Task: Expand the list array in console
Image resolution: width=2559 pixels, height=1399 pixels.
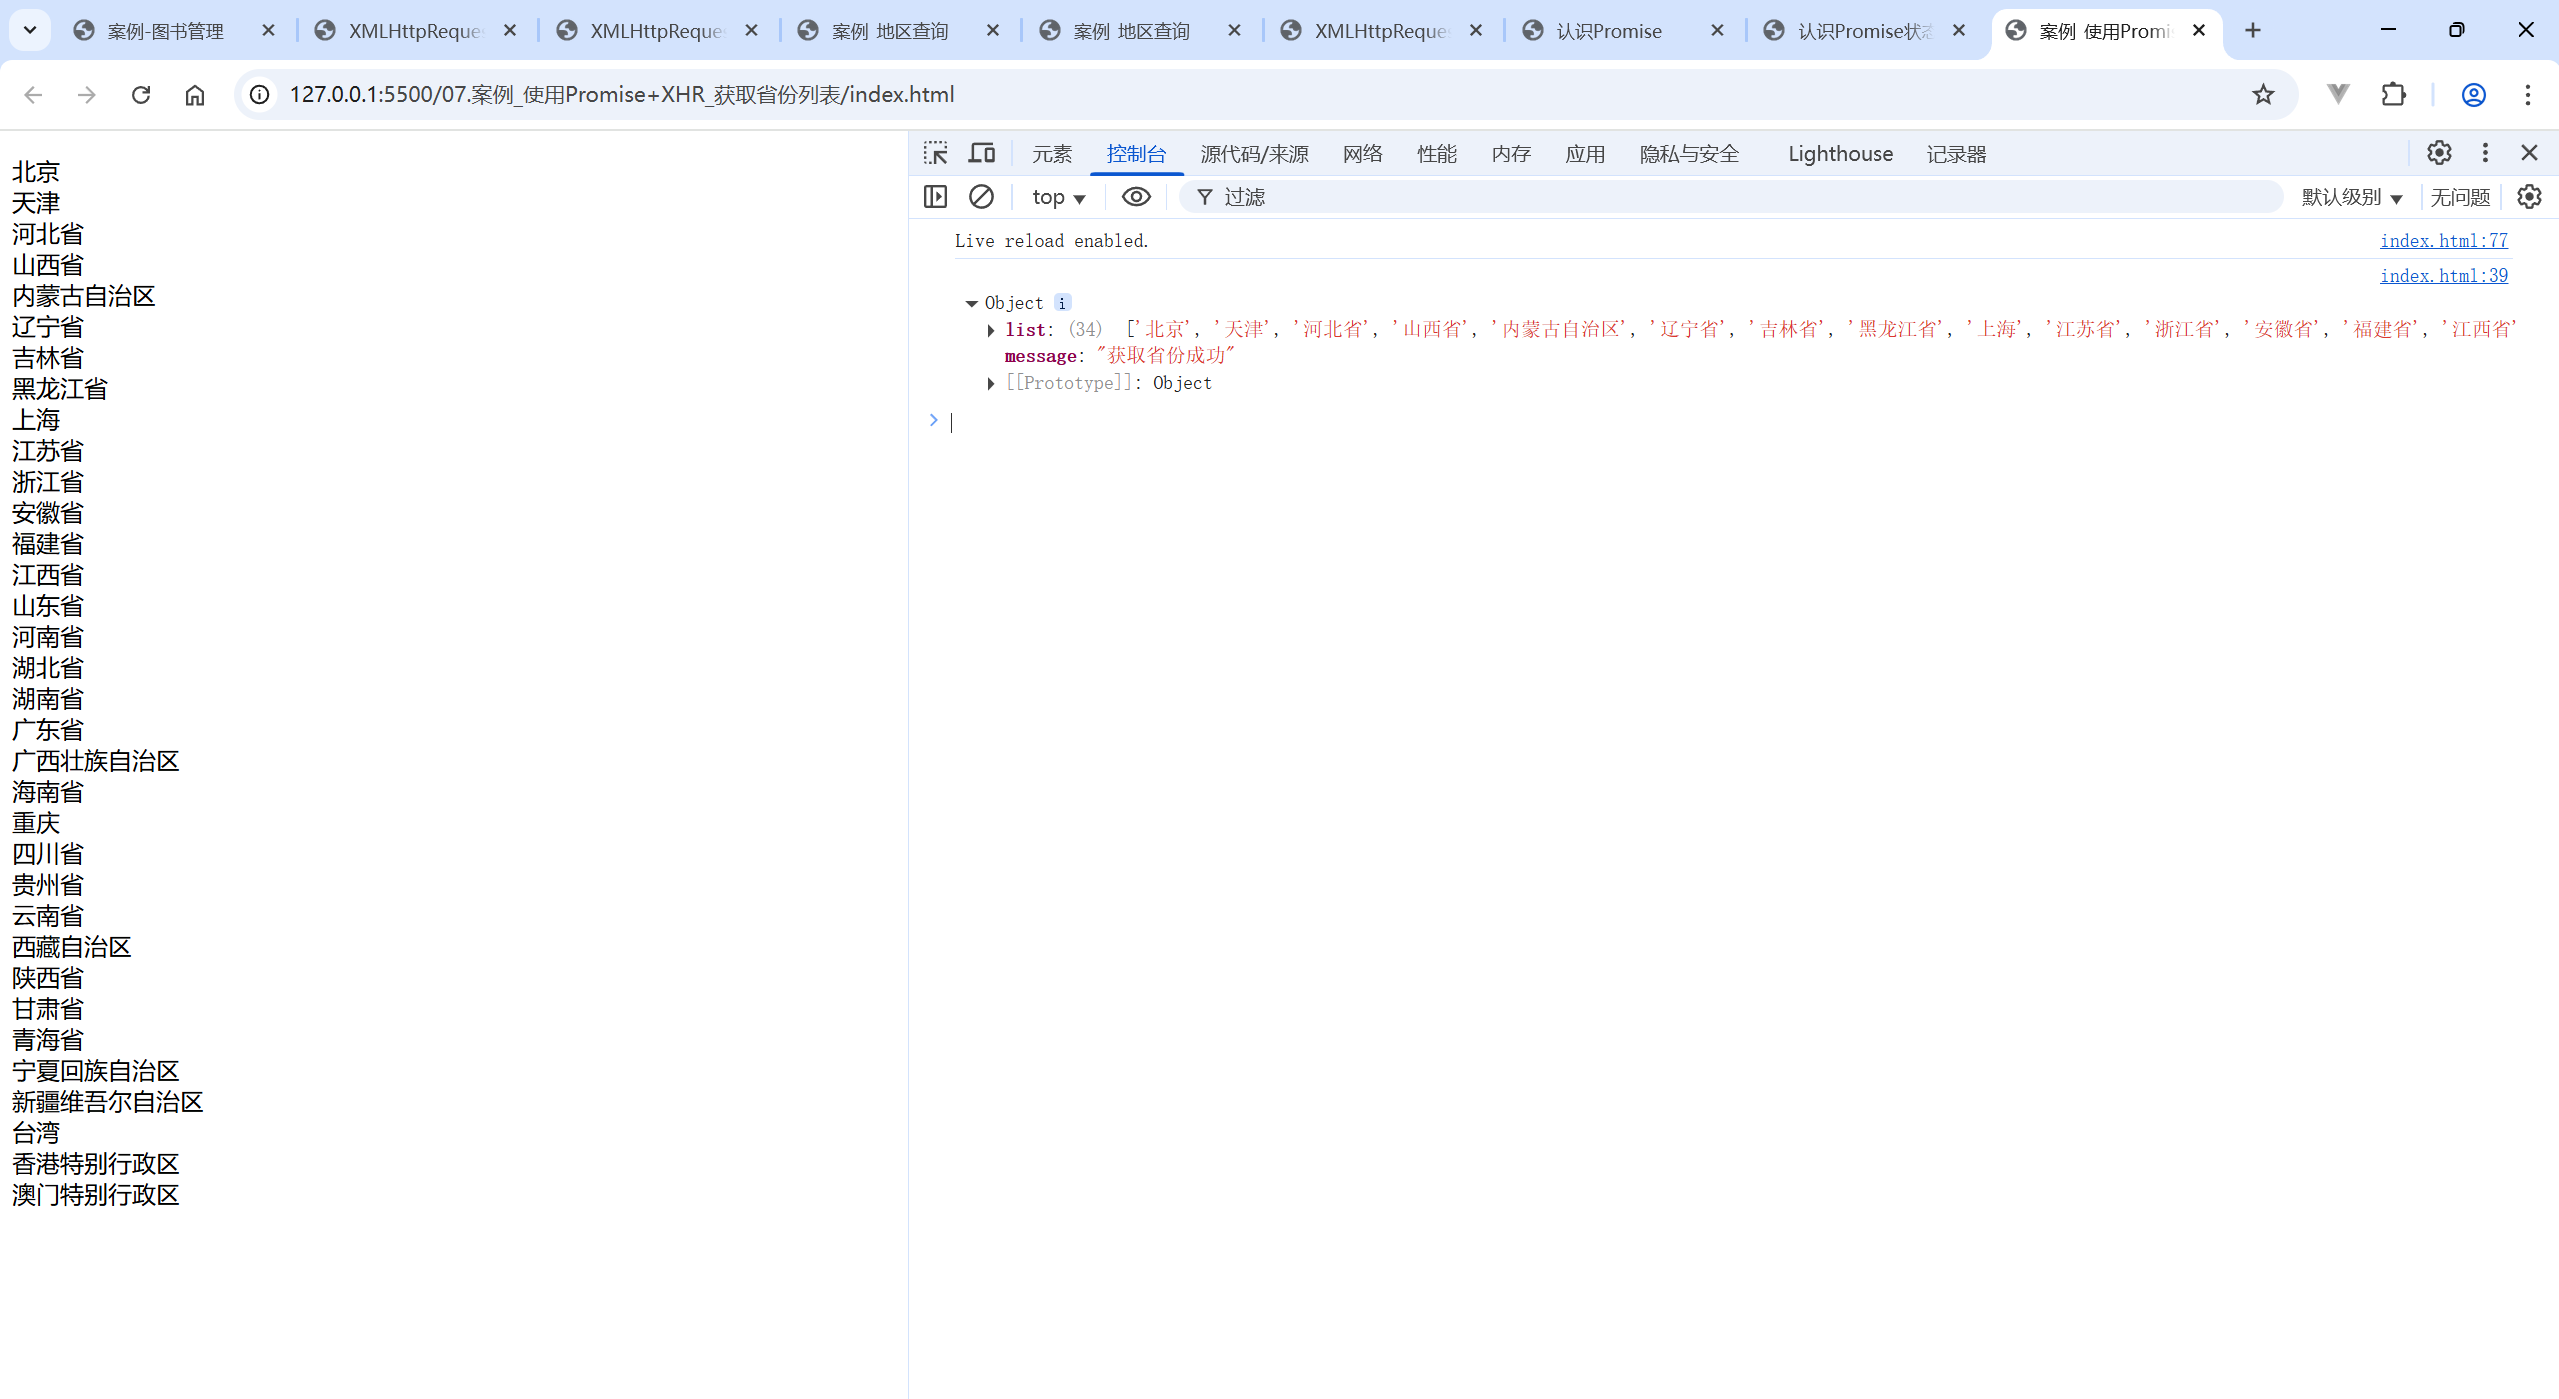Action: [x=990, y=330]
